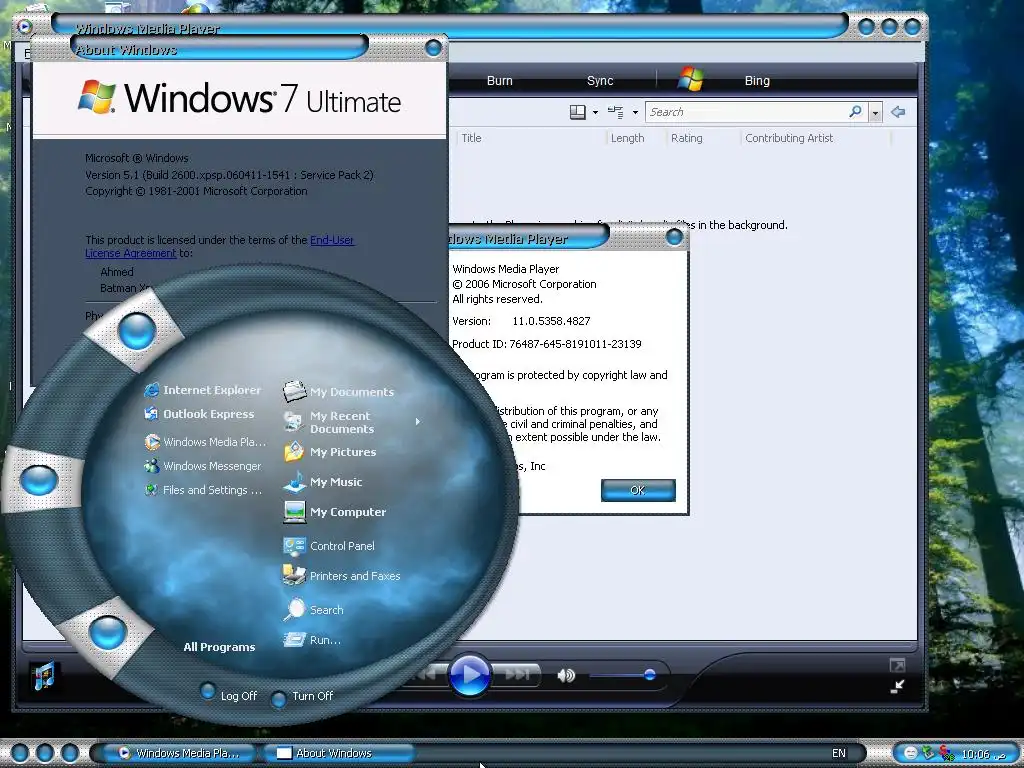Skip to next track
Image resolution: width=1024 pixels, height=768 pixels.
pyautogui.click(x=517, y=674)
